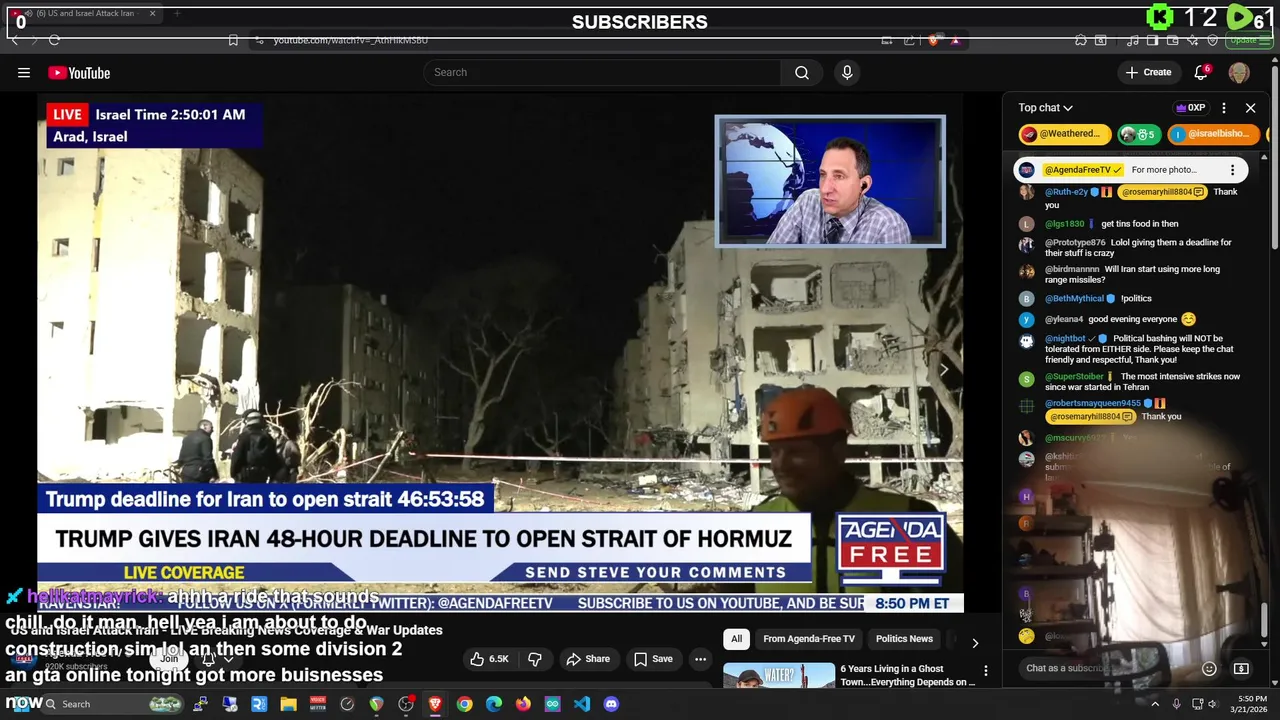The height and width of the screenshot is (720, 1280).
Task: Launch Firefox from the taskbar
Action: [x=523, y=704]
